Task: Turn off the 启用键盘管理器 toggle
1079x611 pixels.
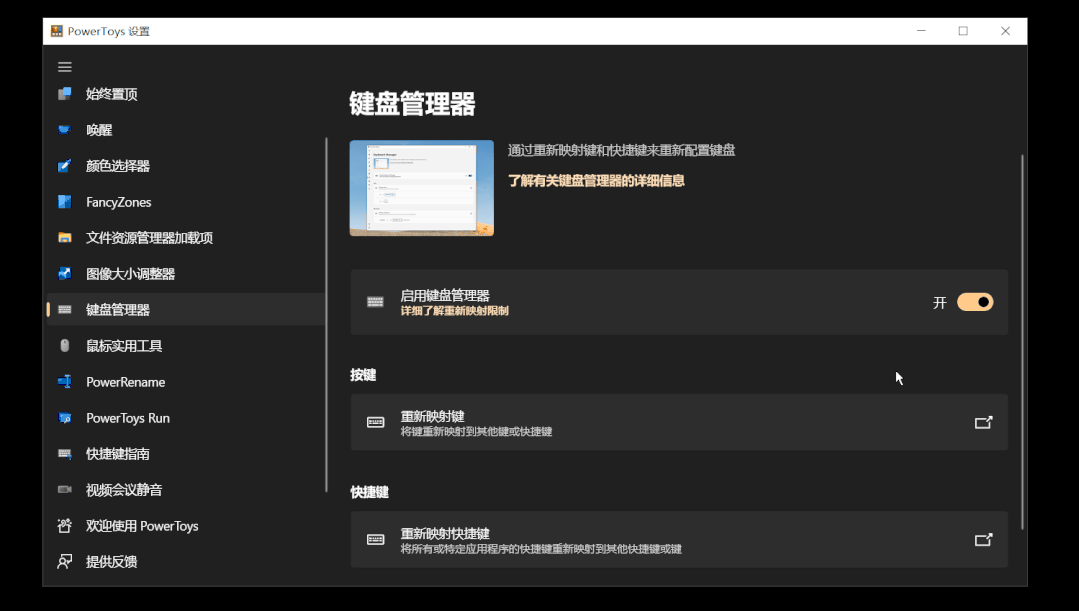Action: click(975, 302)
